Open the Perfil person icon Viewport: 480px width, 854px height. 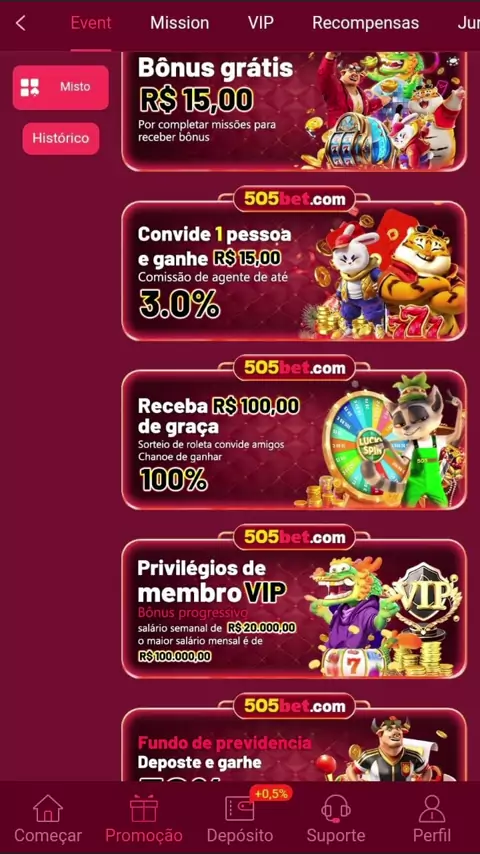pyautogui.click(x=432, y=808)
